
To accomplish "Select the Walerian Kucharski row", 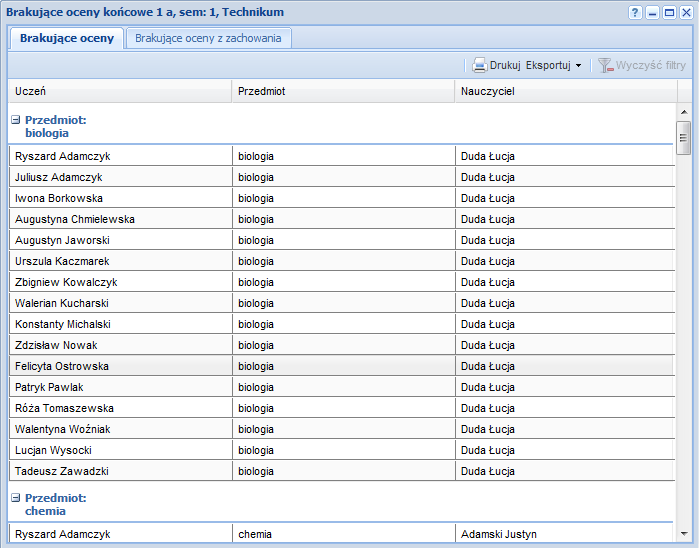I will pyautogui.click(x=342, y=303).
